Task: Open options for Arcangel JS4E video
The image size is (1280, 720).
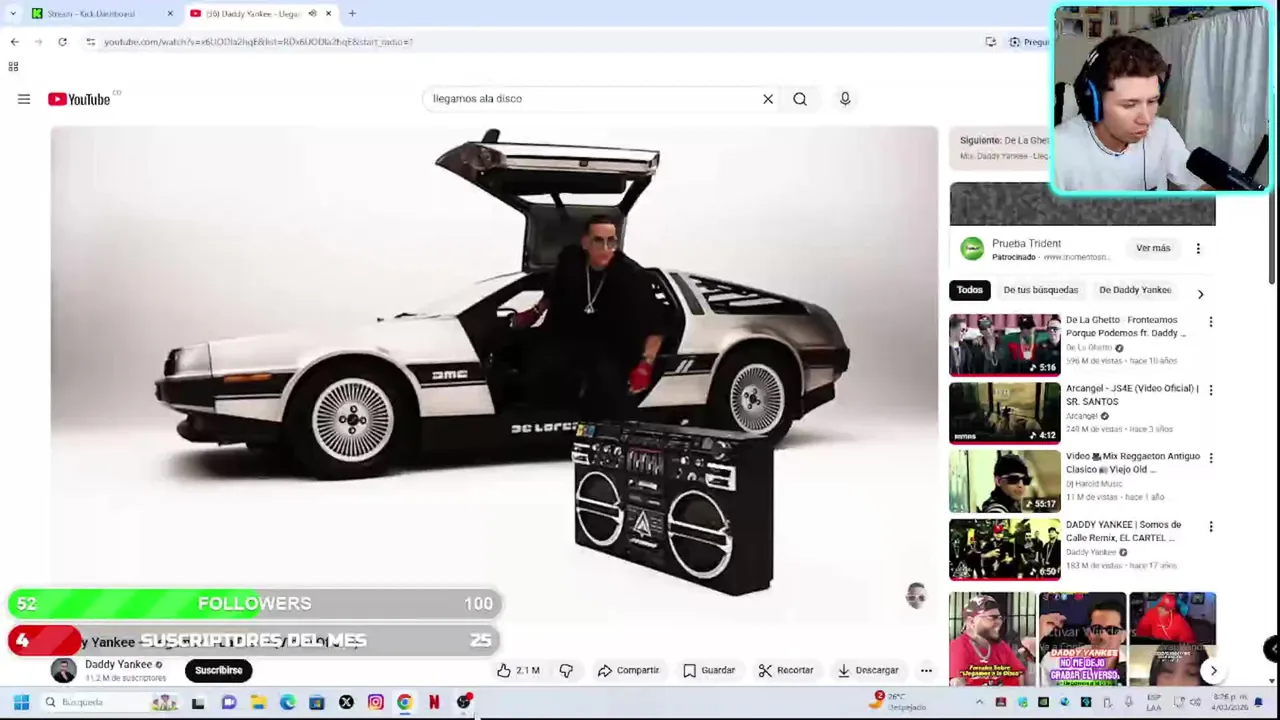Action: point(1210,390)
